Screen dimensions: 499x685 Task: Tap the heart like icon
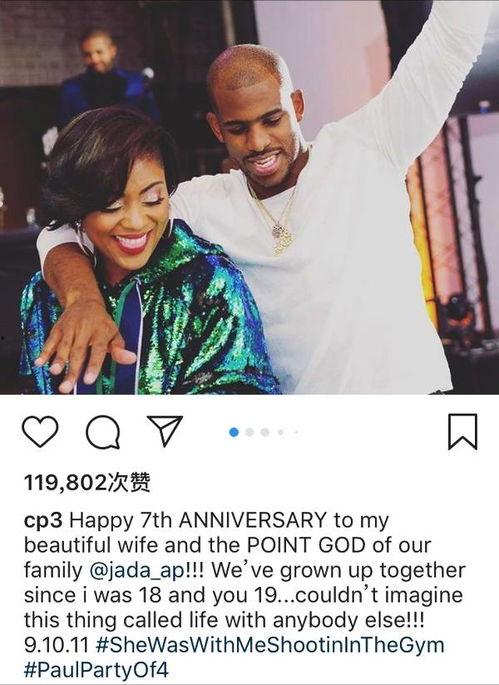pyautogui.click(x=40, y=431)
